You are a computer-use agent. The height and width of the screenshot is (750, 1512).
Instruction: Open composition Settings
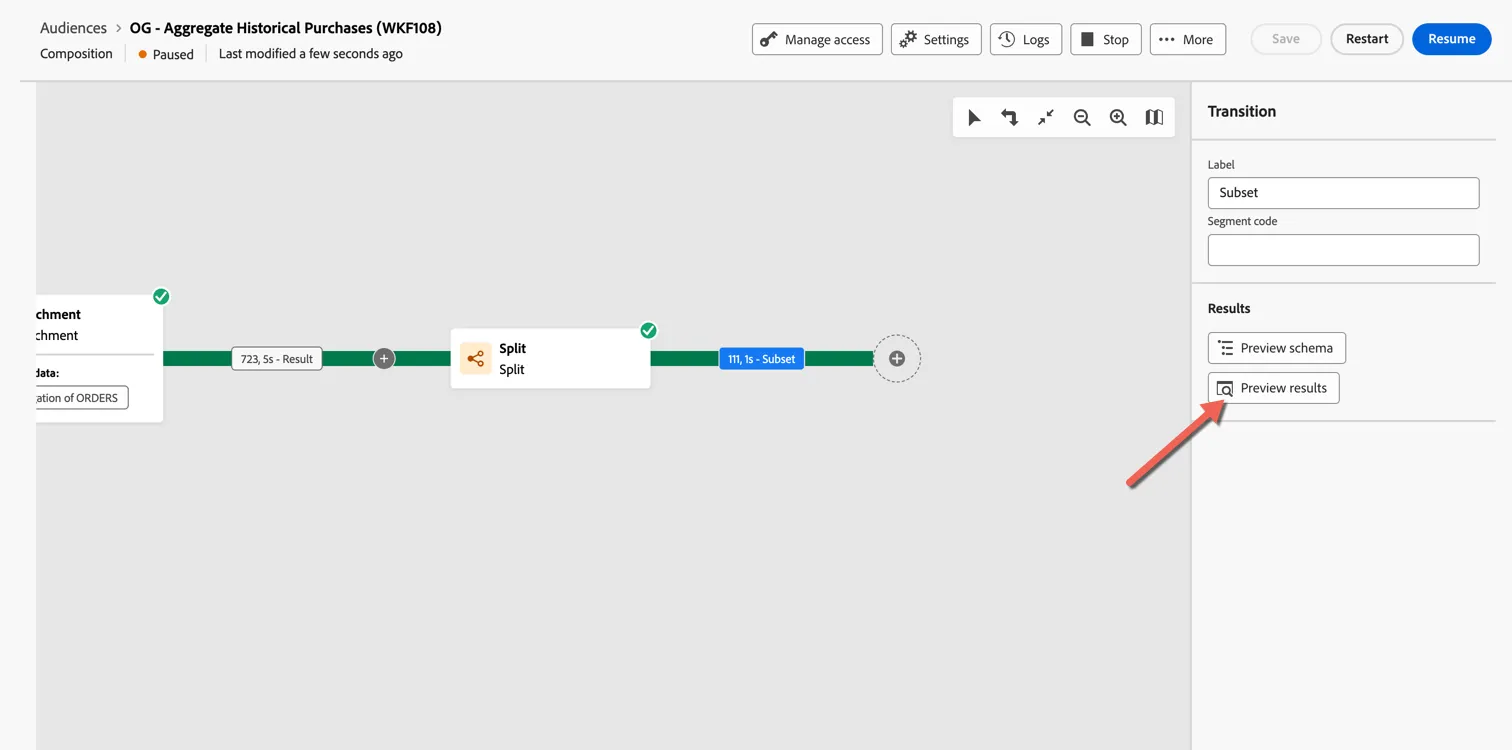point(936,39)
